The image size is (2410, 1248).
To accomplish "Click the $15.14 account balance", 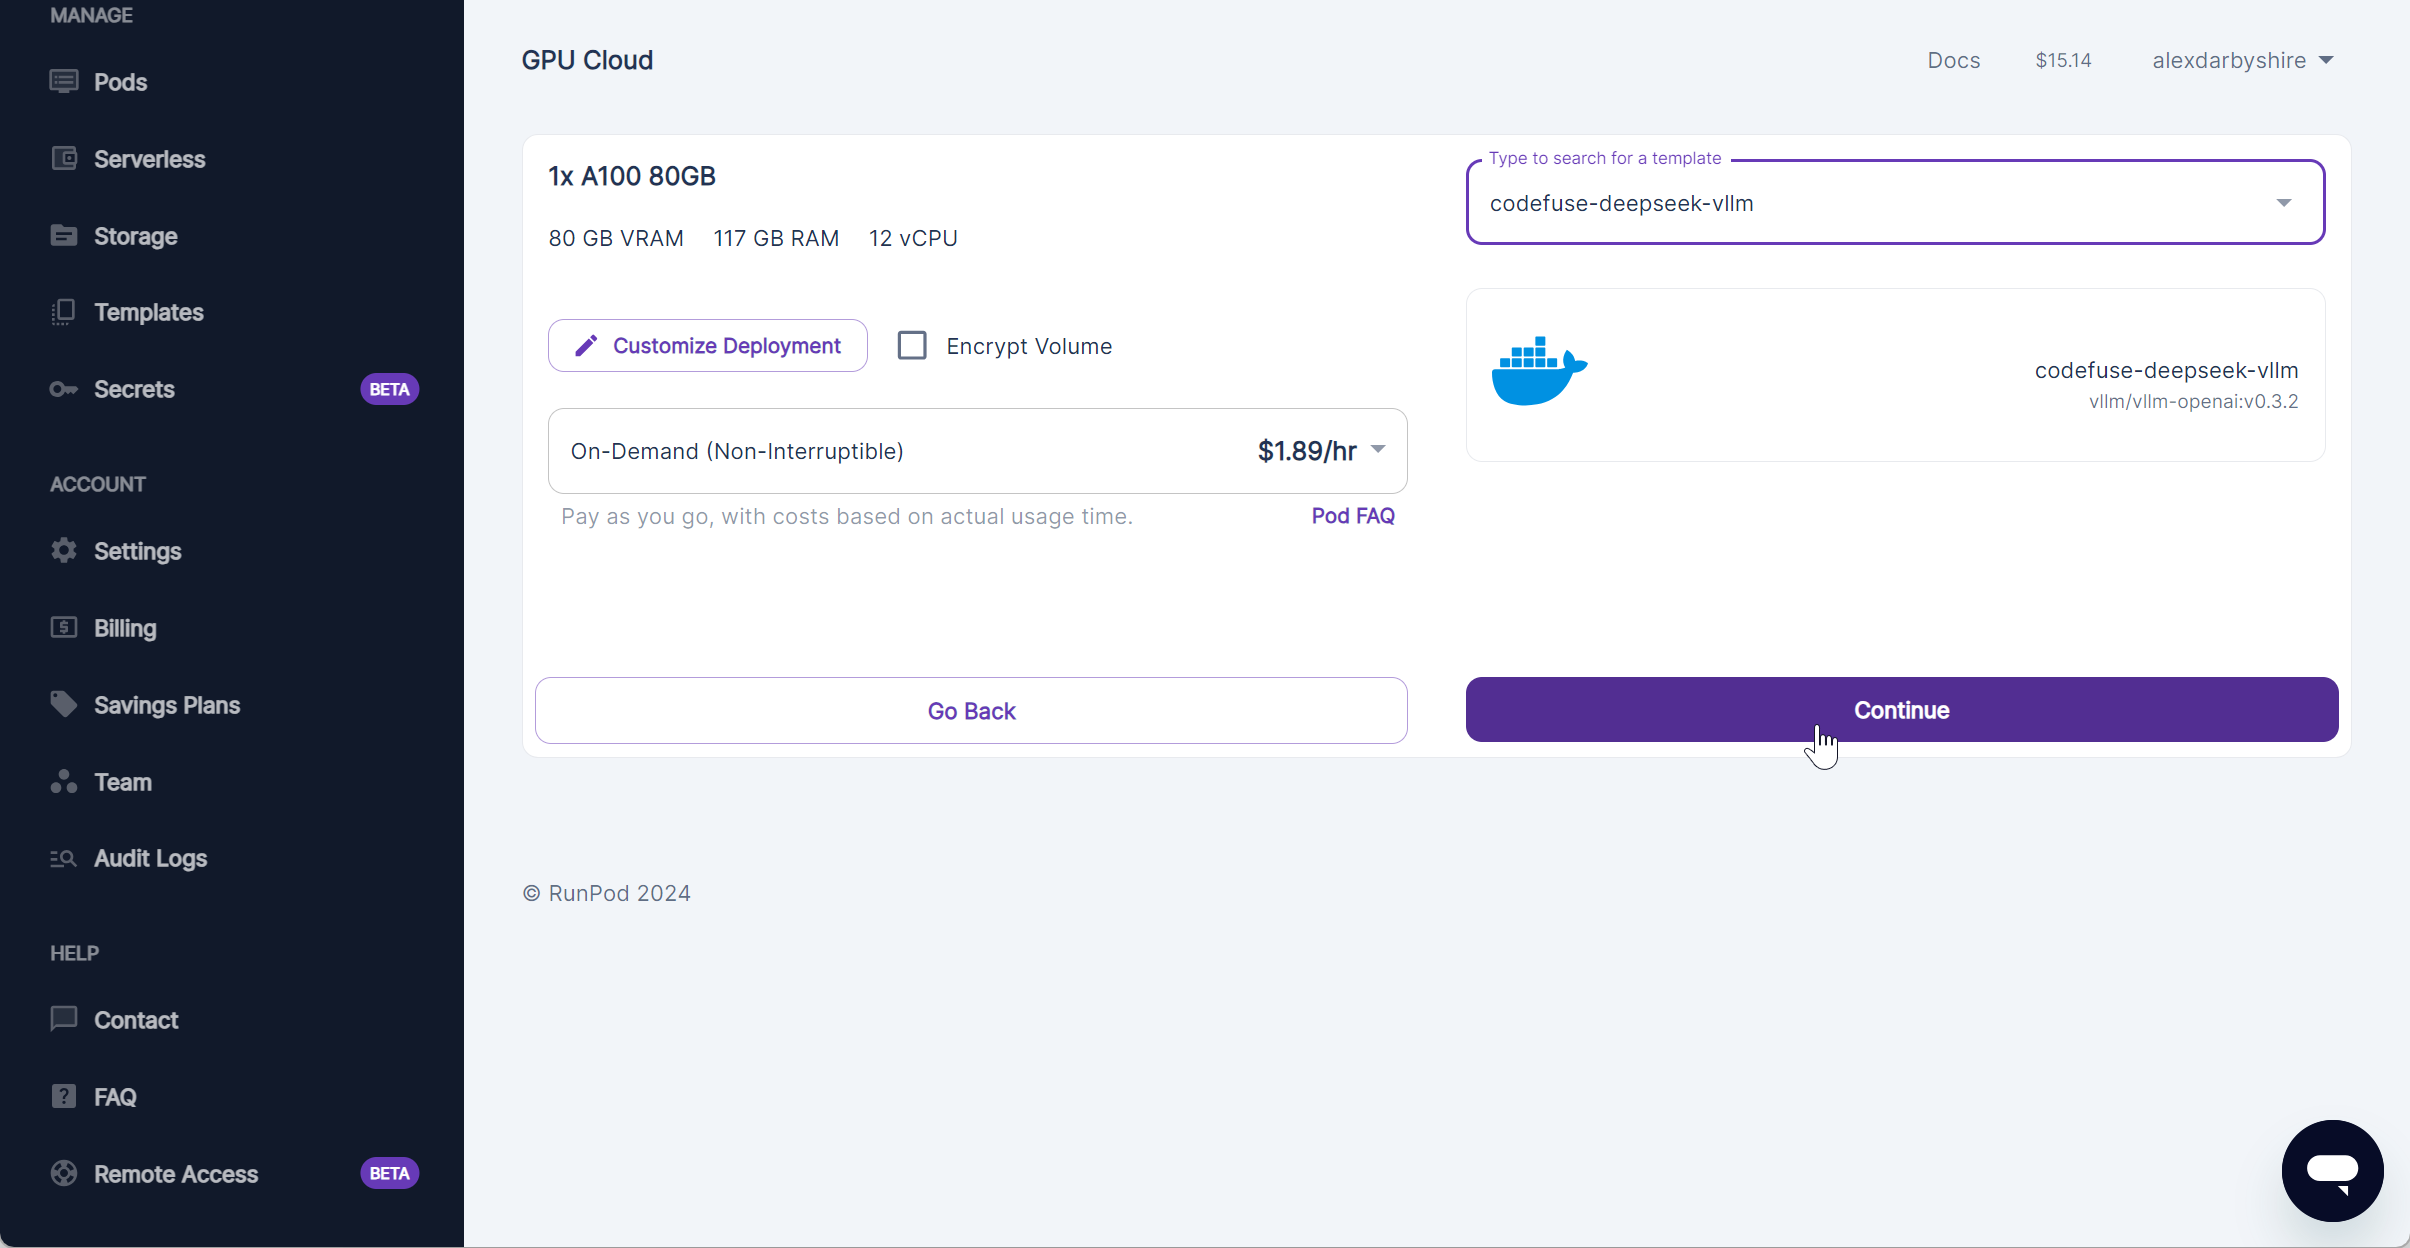I will 2063,61.
